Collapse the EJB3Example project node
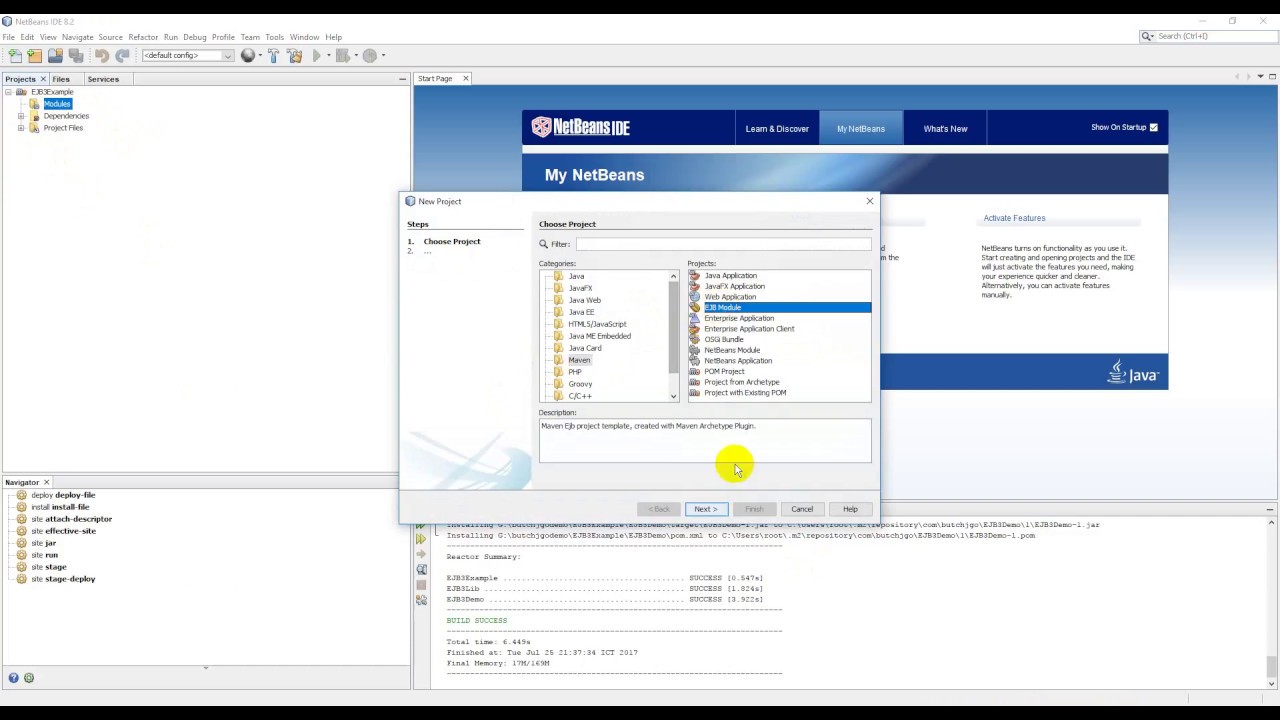The image size is (1280, 720). click(9, 92)
